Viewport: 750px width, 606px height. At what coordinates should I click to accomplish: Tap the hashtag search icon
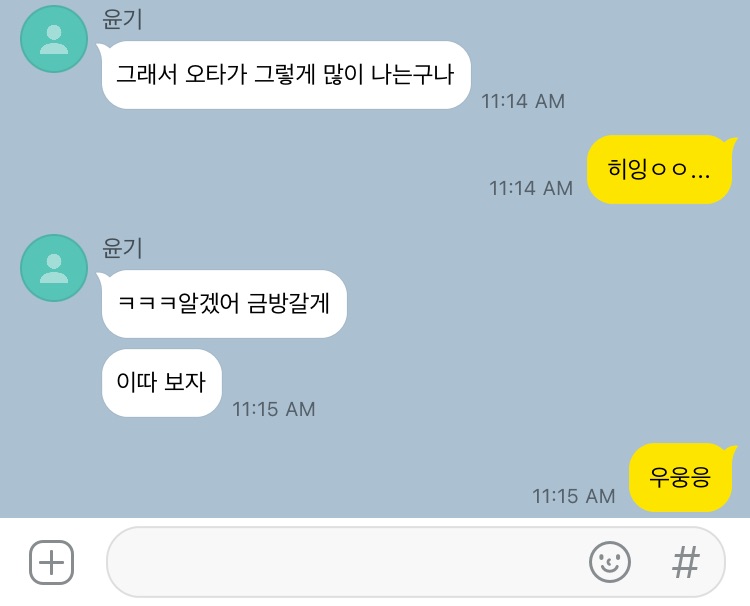point(686,562)
